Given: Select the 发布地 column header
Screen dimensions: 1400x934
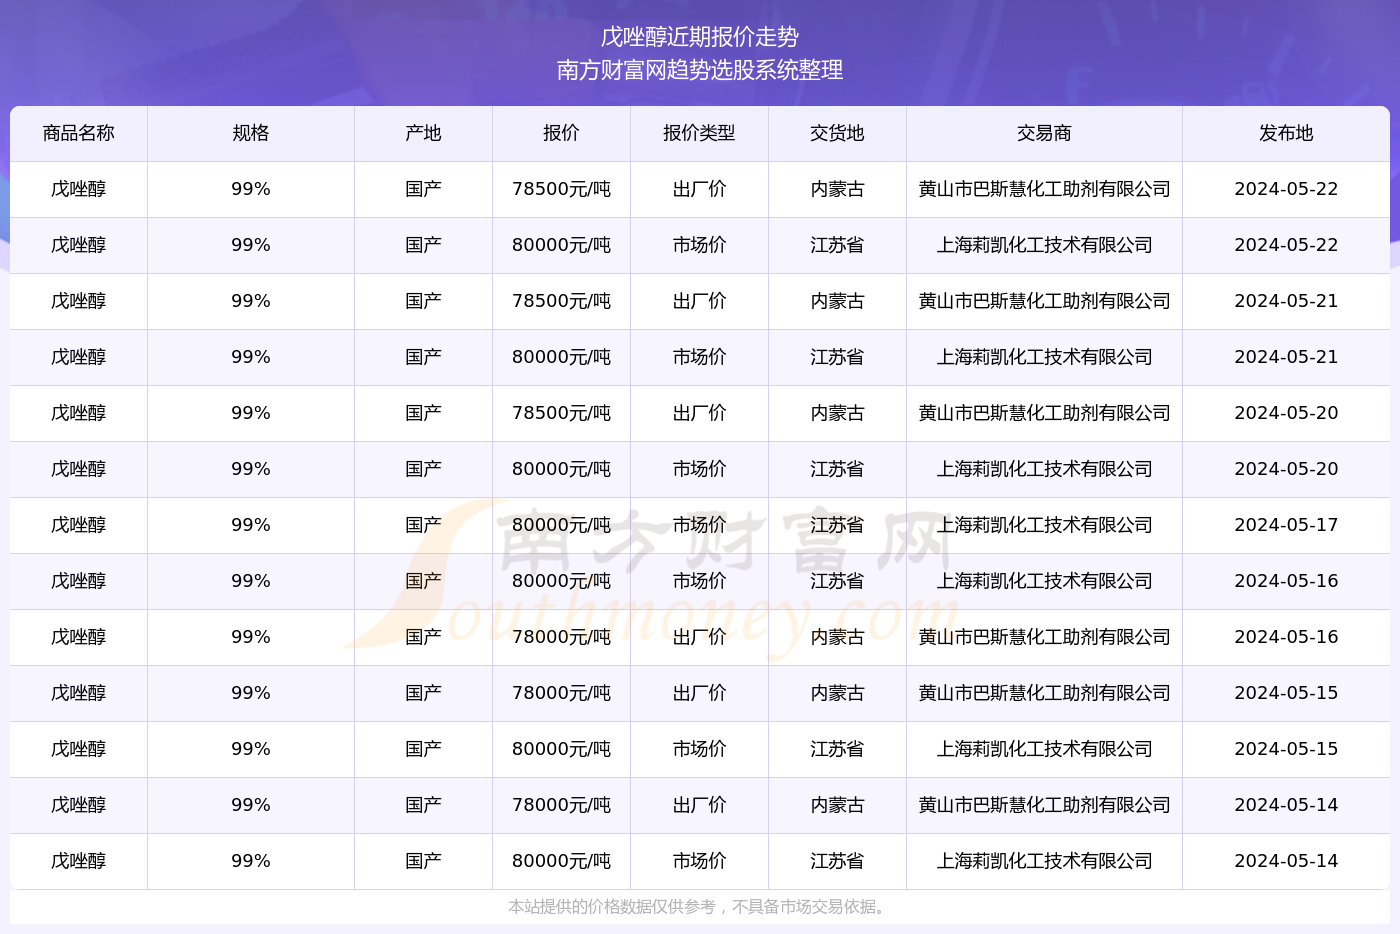Looking at the screenshot, I should tap(1287, 133).
